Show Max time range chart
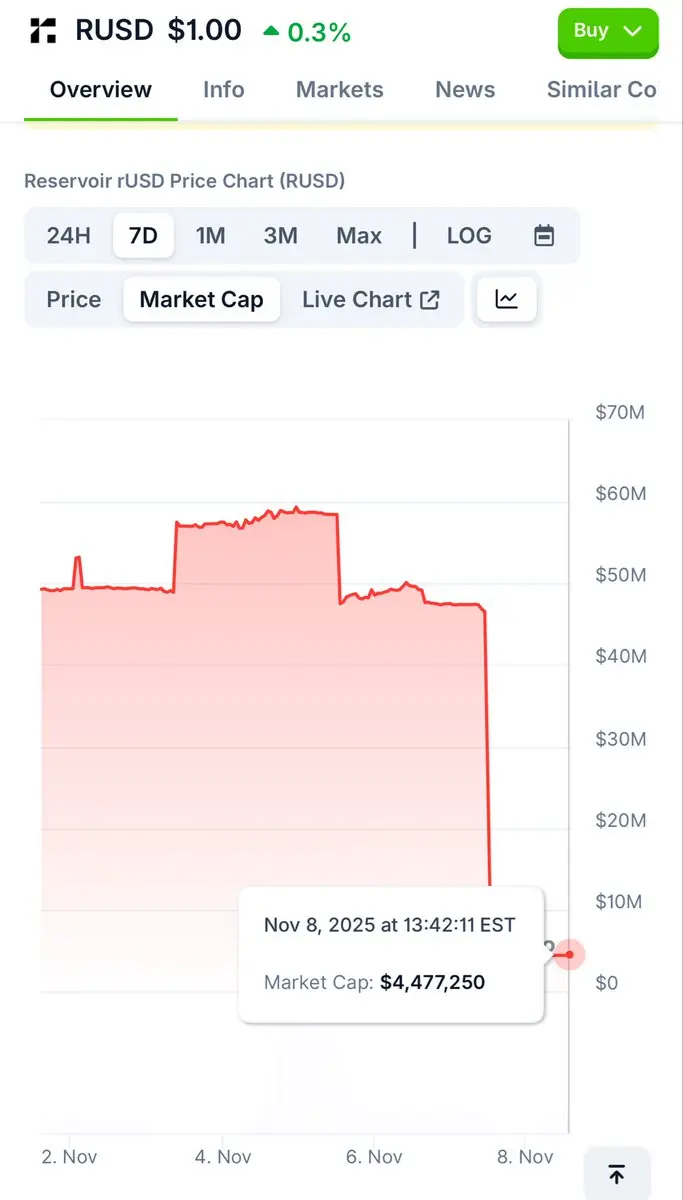Screen dimensions: 683x1200 point(359,236)
